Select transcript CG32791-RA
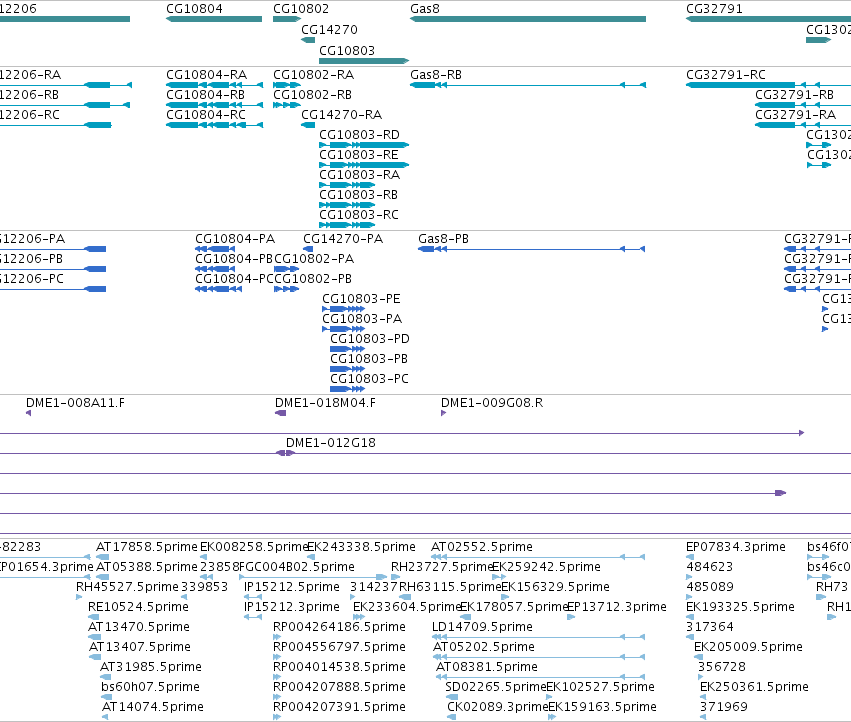Image resolution: width=851 pixels, height=722 pixels. [x=803, y=125]
